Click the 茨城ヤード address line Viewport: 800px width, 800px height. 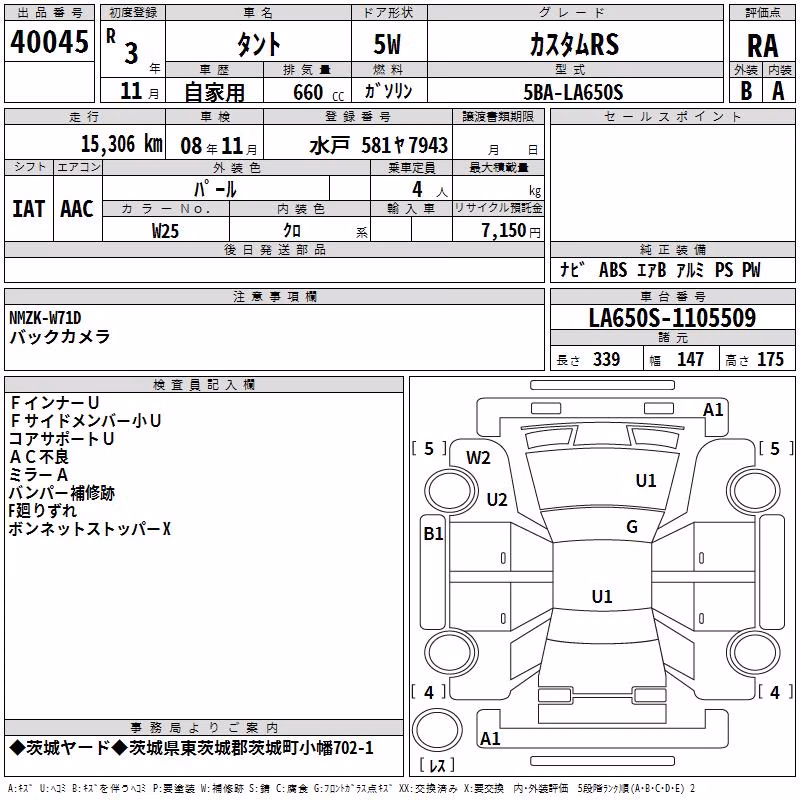192,748
